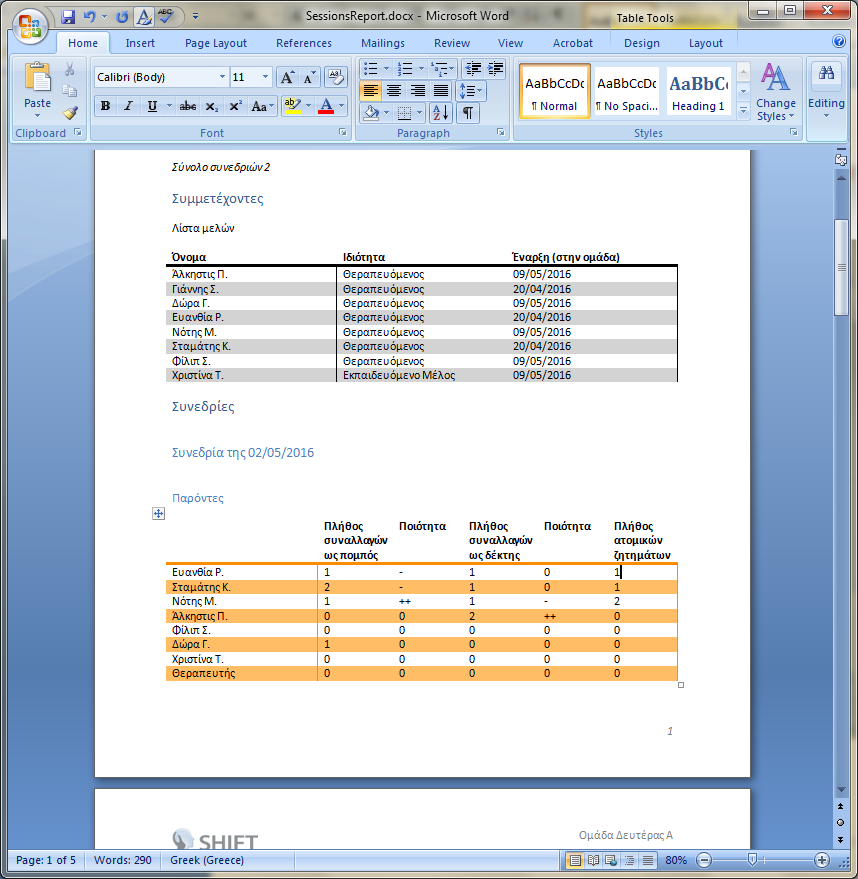The height and width of the screenshot is (879, 858).
Task: Clear formatting with the eraser icon
Action: pos(336,77)
